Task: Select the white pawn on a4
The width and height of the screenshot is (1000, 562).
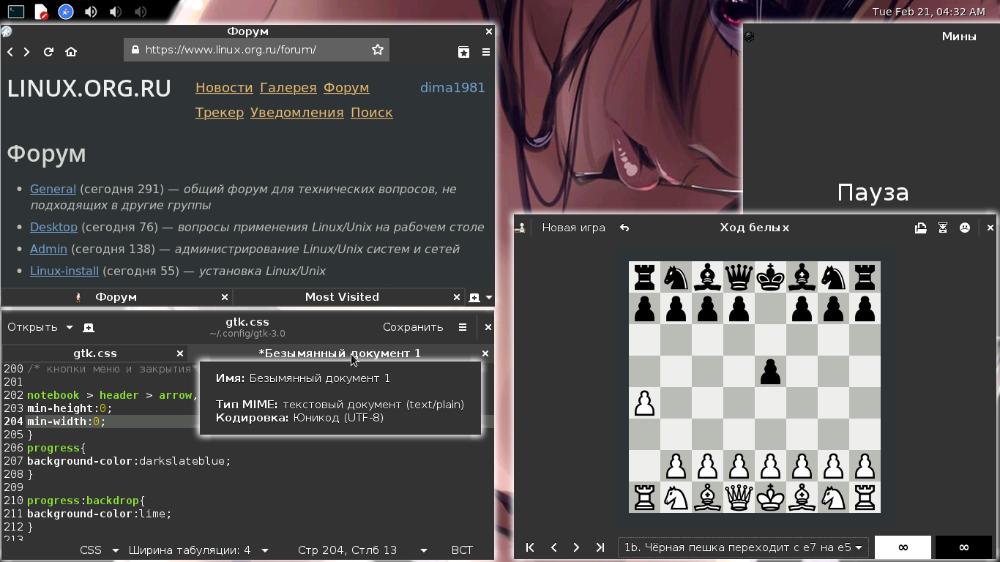Action: 645,404
